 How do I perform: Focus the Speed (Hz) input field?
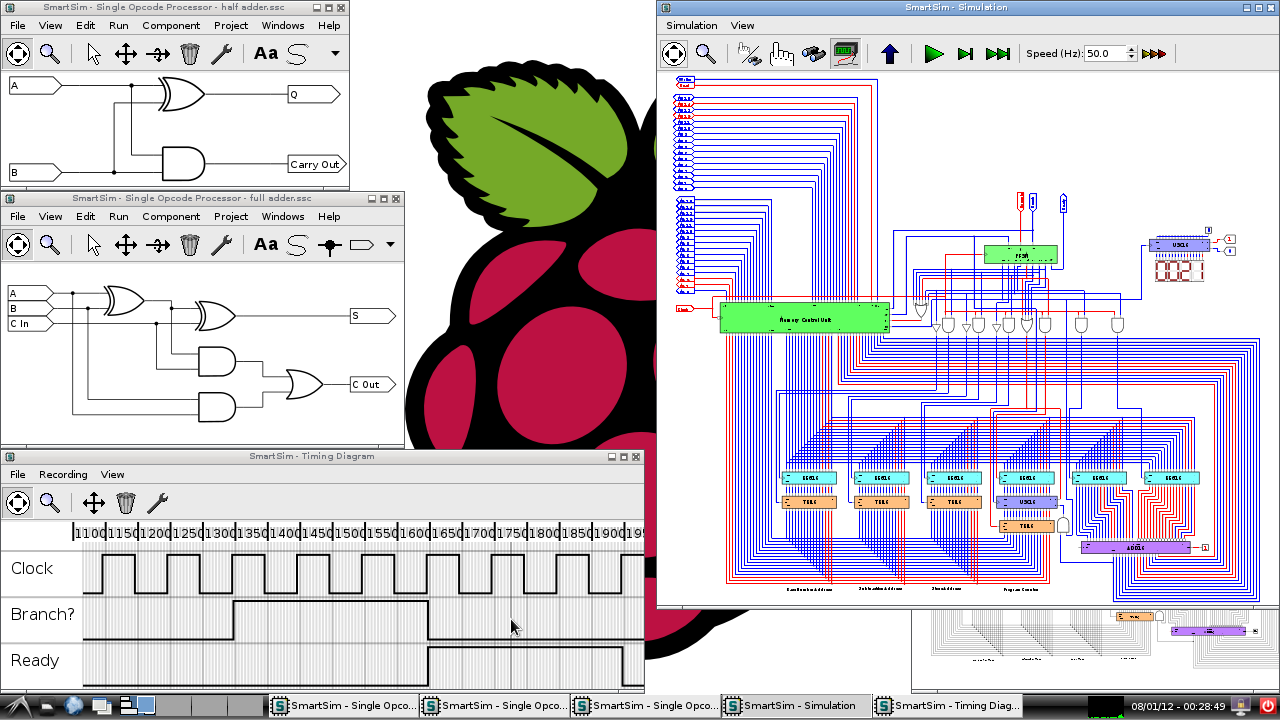point(1105,53)
